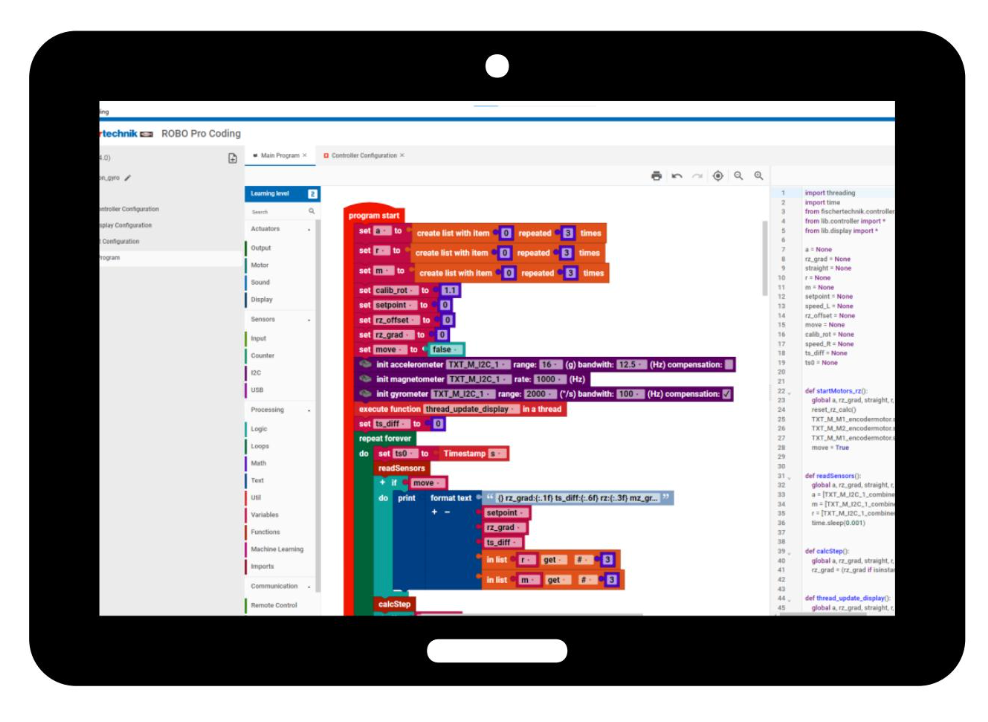Click the zoom in magnifier icon
988x722 pixels.
coord(759,176)
